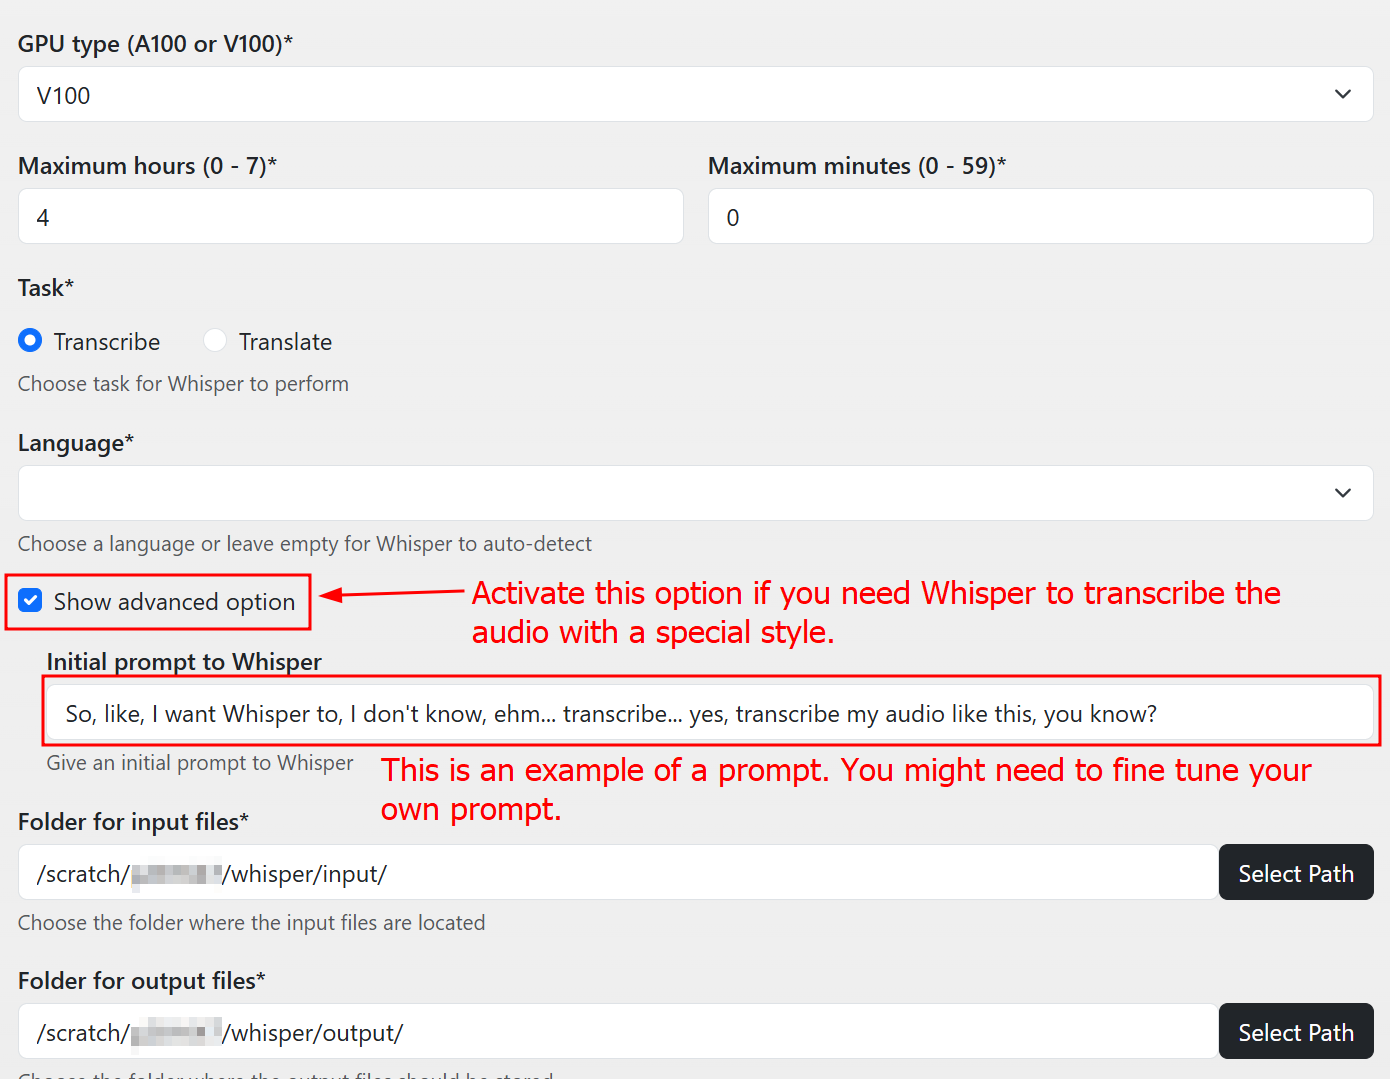Click the Maximum minutes input field
Image resolution: width=1390 pixels, height=1079 pixels.
tap(1040, 217)
